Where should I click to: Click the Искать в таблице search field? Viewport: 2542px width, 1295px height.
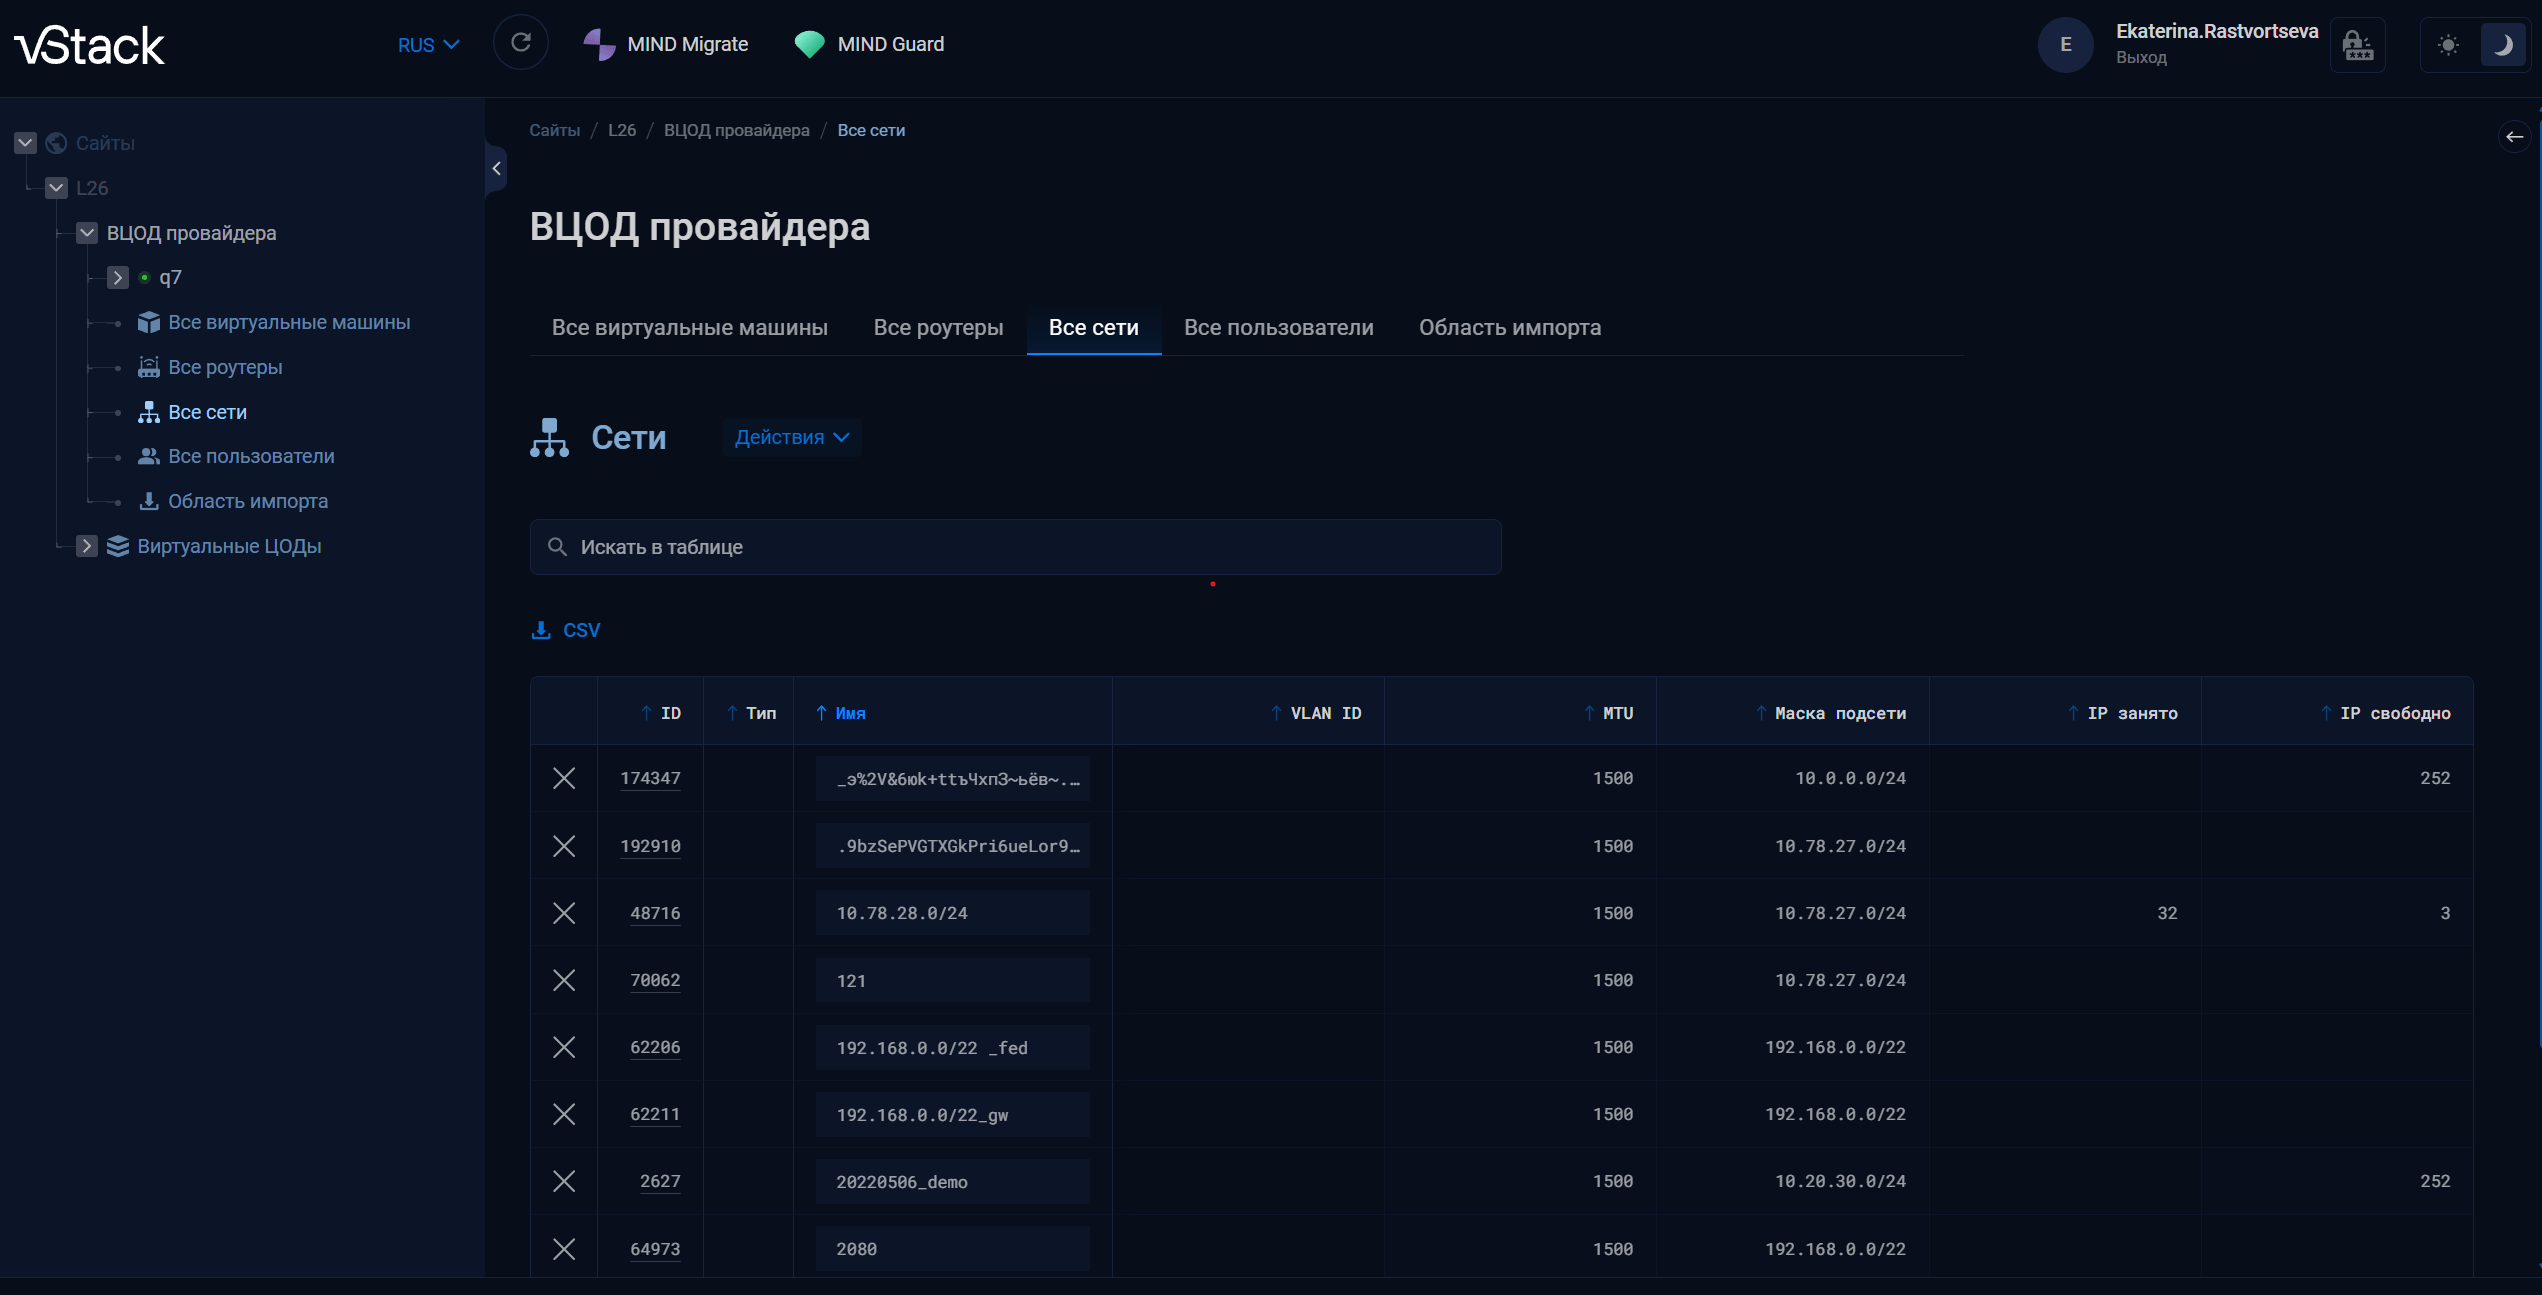point(1015,547)
